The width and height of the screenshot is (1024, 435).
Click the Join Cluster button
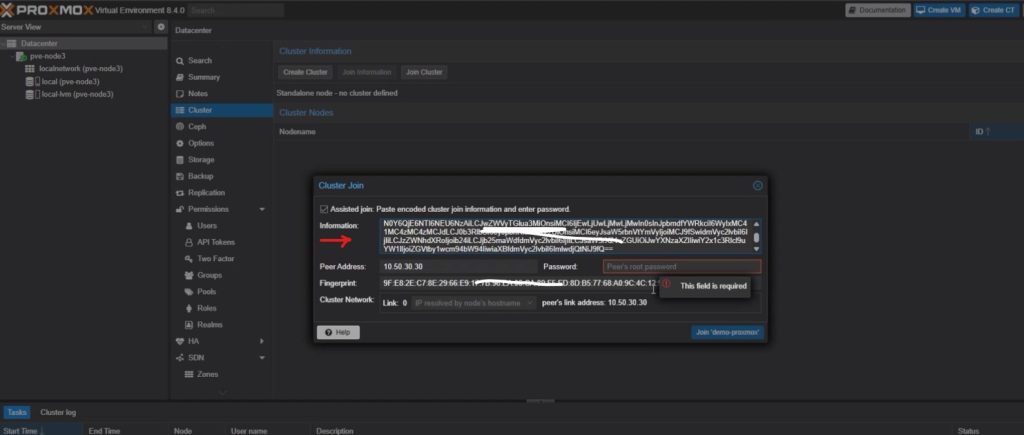click(x=424, y=72)
